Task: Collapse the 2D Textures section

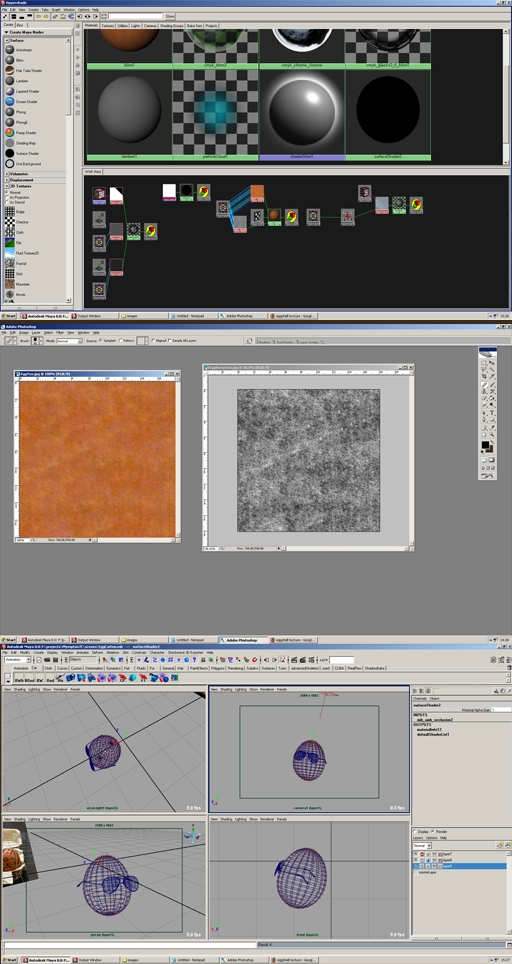Action: (7, 186)
